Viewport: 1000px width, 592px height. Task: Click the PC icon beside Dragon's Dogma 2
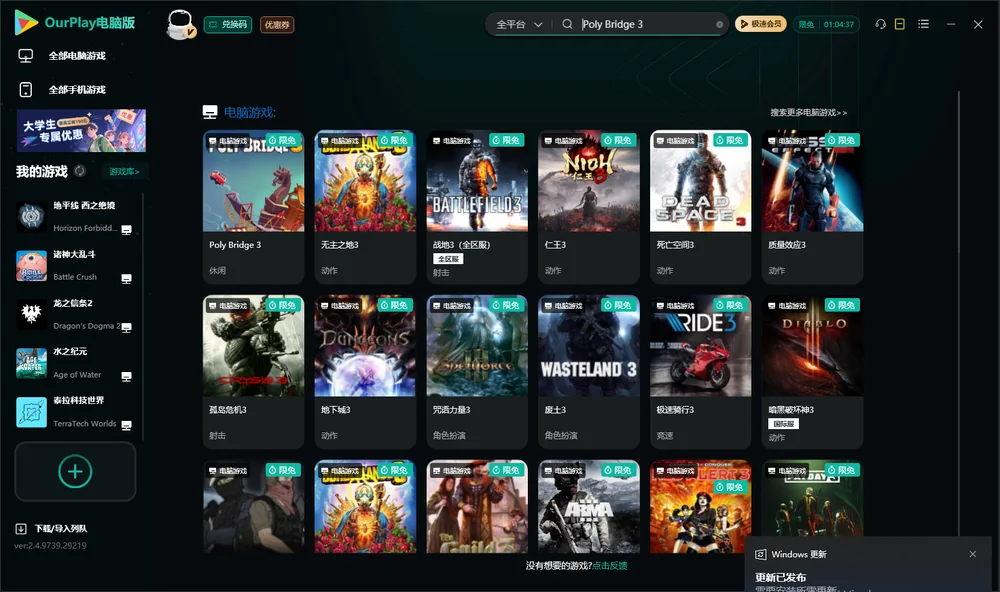coord(126,327)
